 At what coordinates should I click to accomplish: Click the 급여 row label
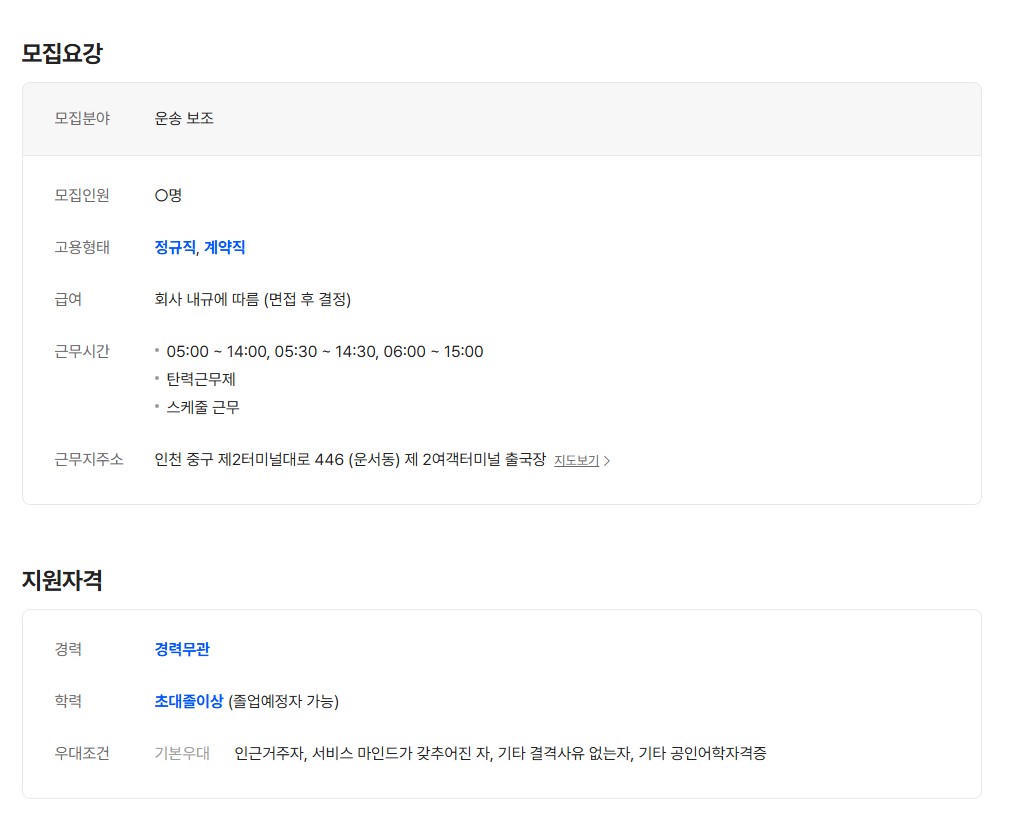tap(68, 299)
